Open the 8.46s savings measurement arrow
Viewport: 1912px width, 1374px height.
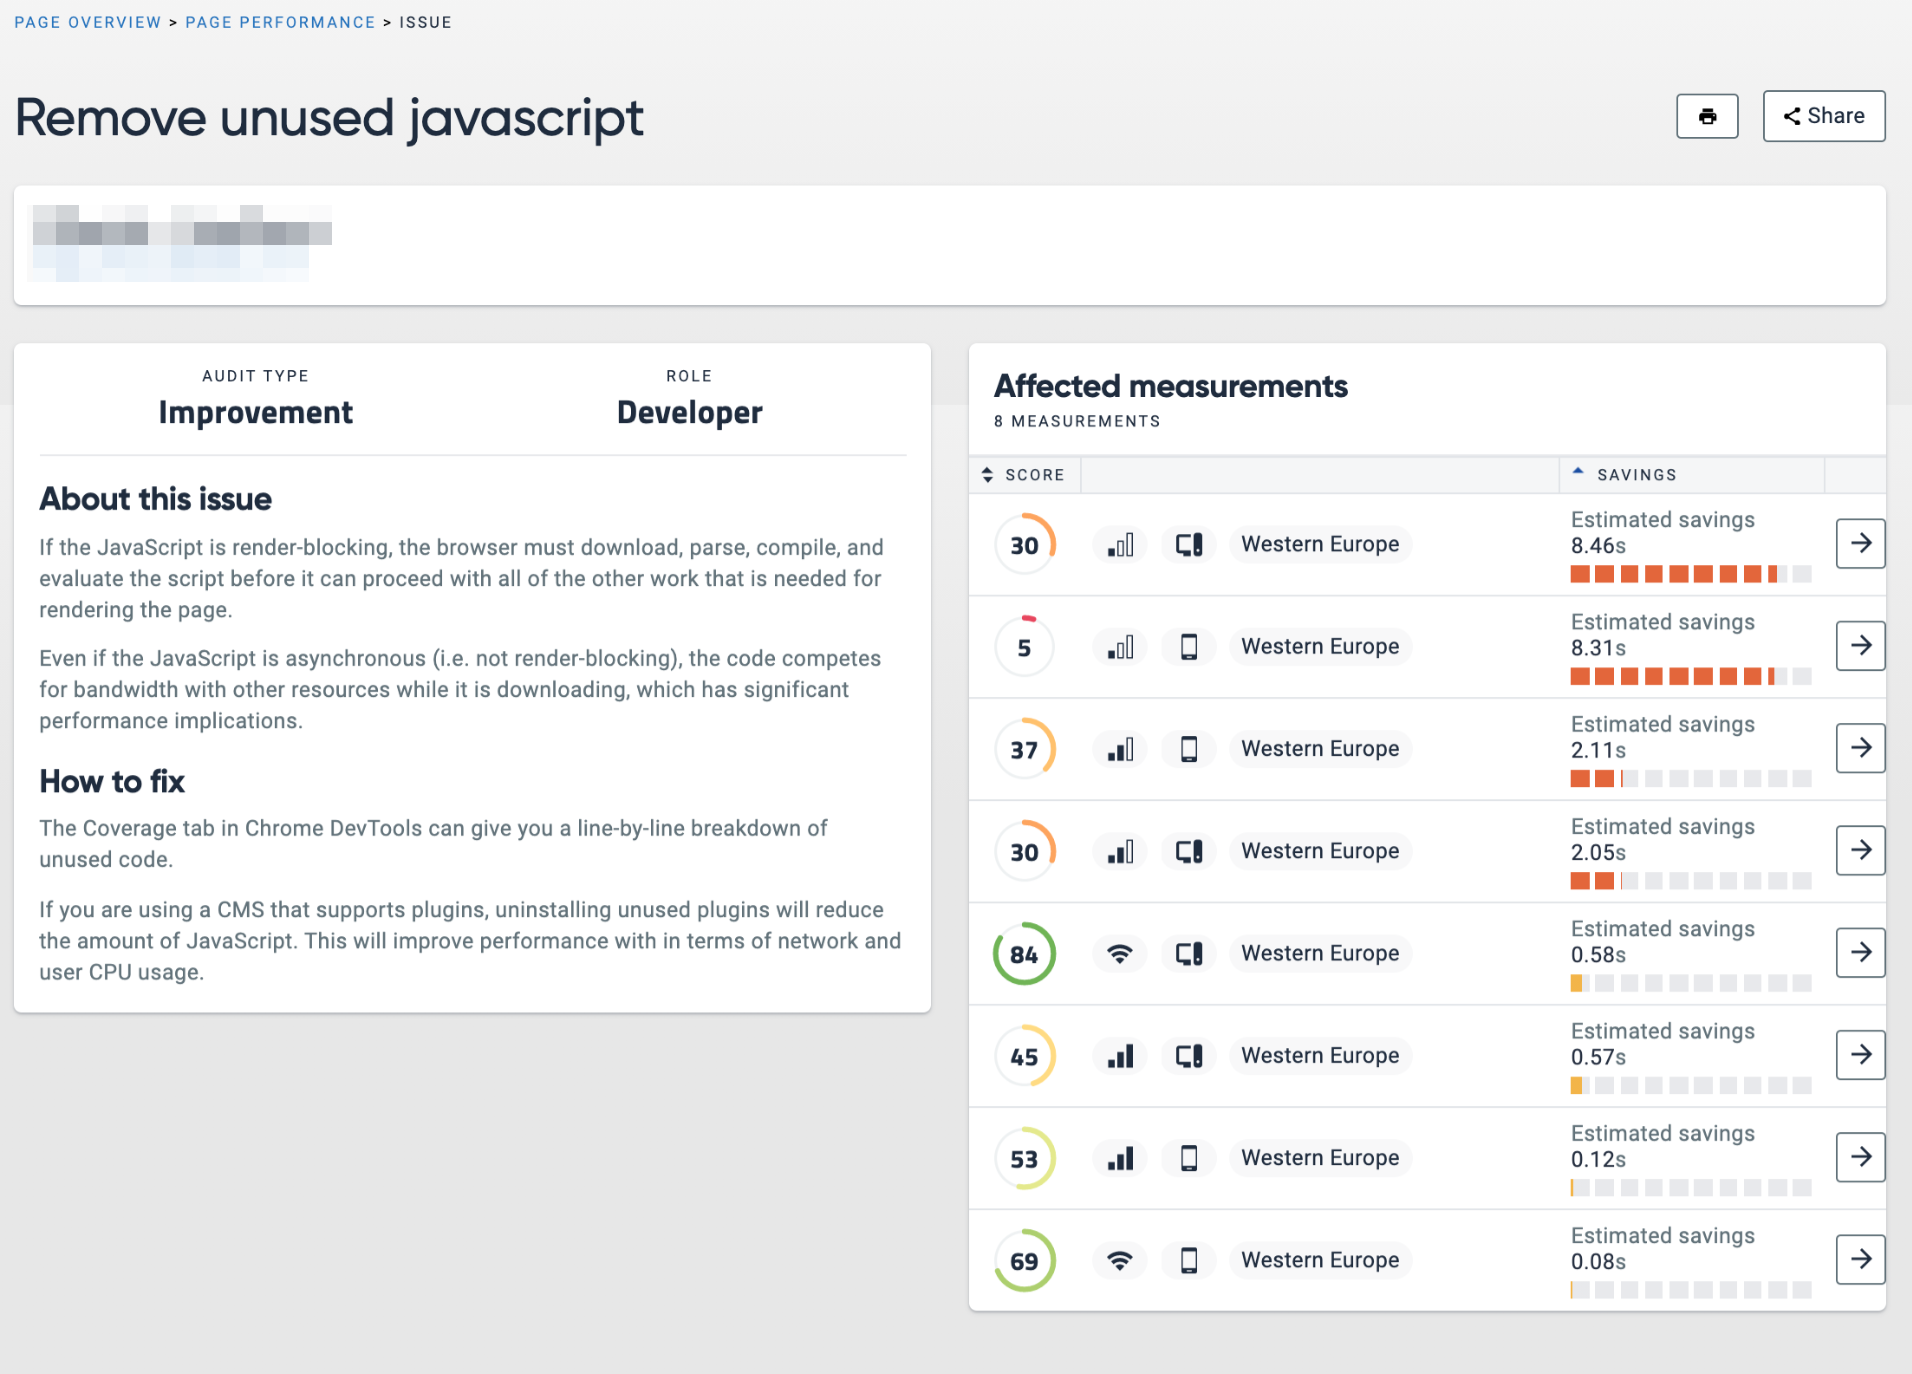[x=1860, y=543]
